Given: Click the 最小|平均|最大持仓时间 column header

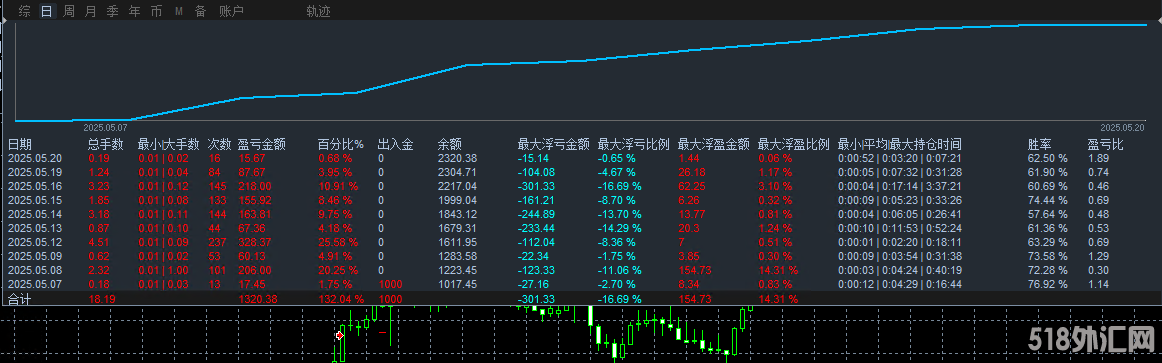Looking at the screenshot, I should point(900,144).
